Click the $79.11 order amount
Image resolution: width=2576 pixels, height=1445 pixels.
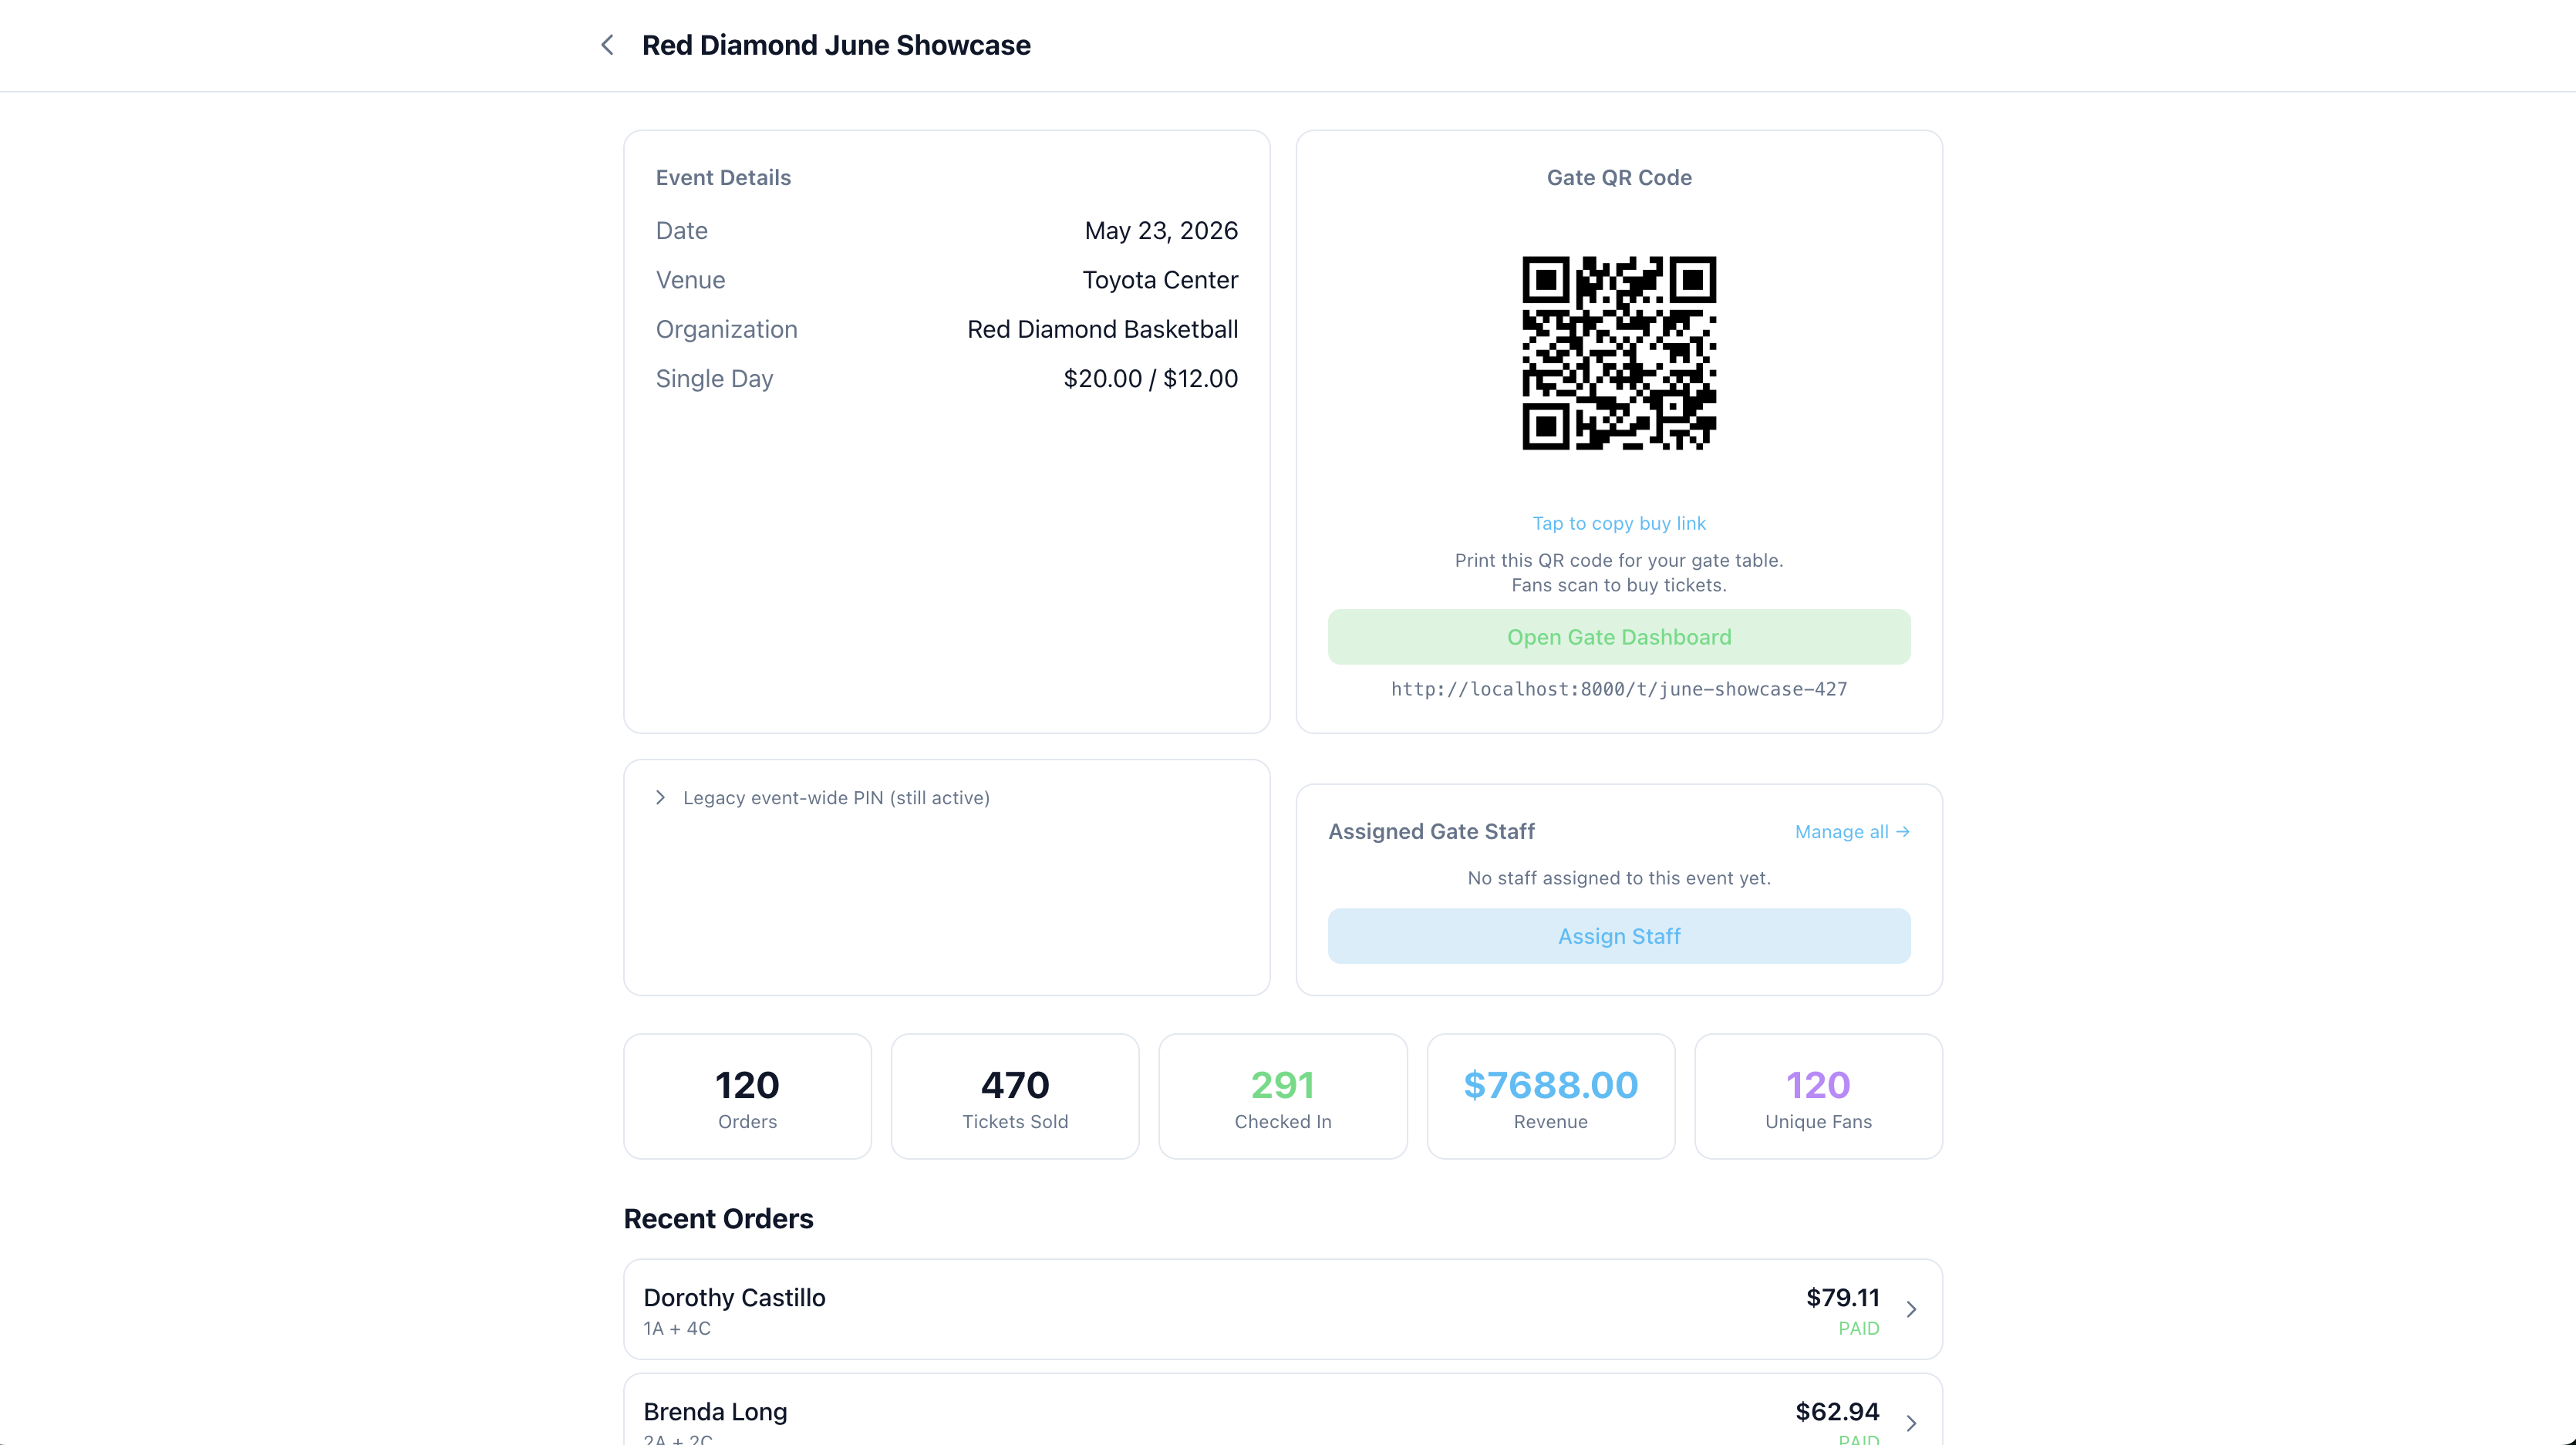click(x=1842, y=1298)
